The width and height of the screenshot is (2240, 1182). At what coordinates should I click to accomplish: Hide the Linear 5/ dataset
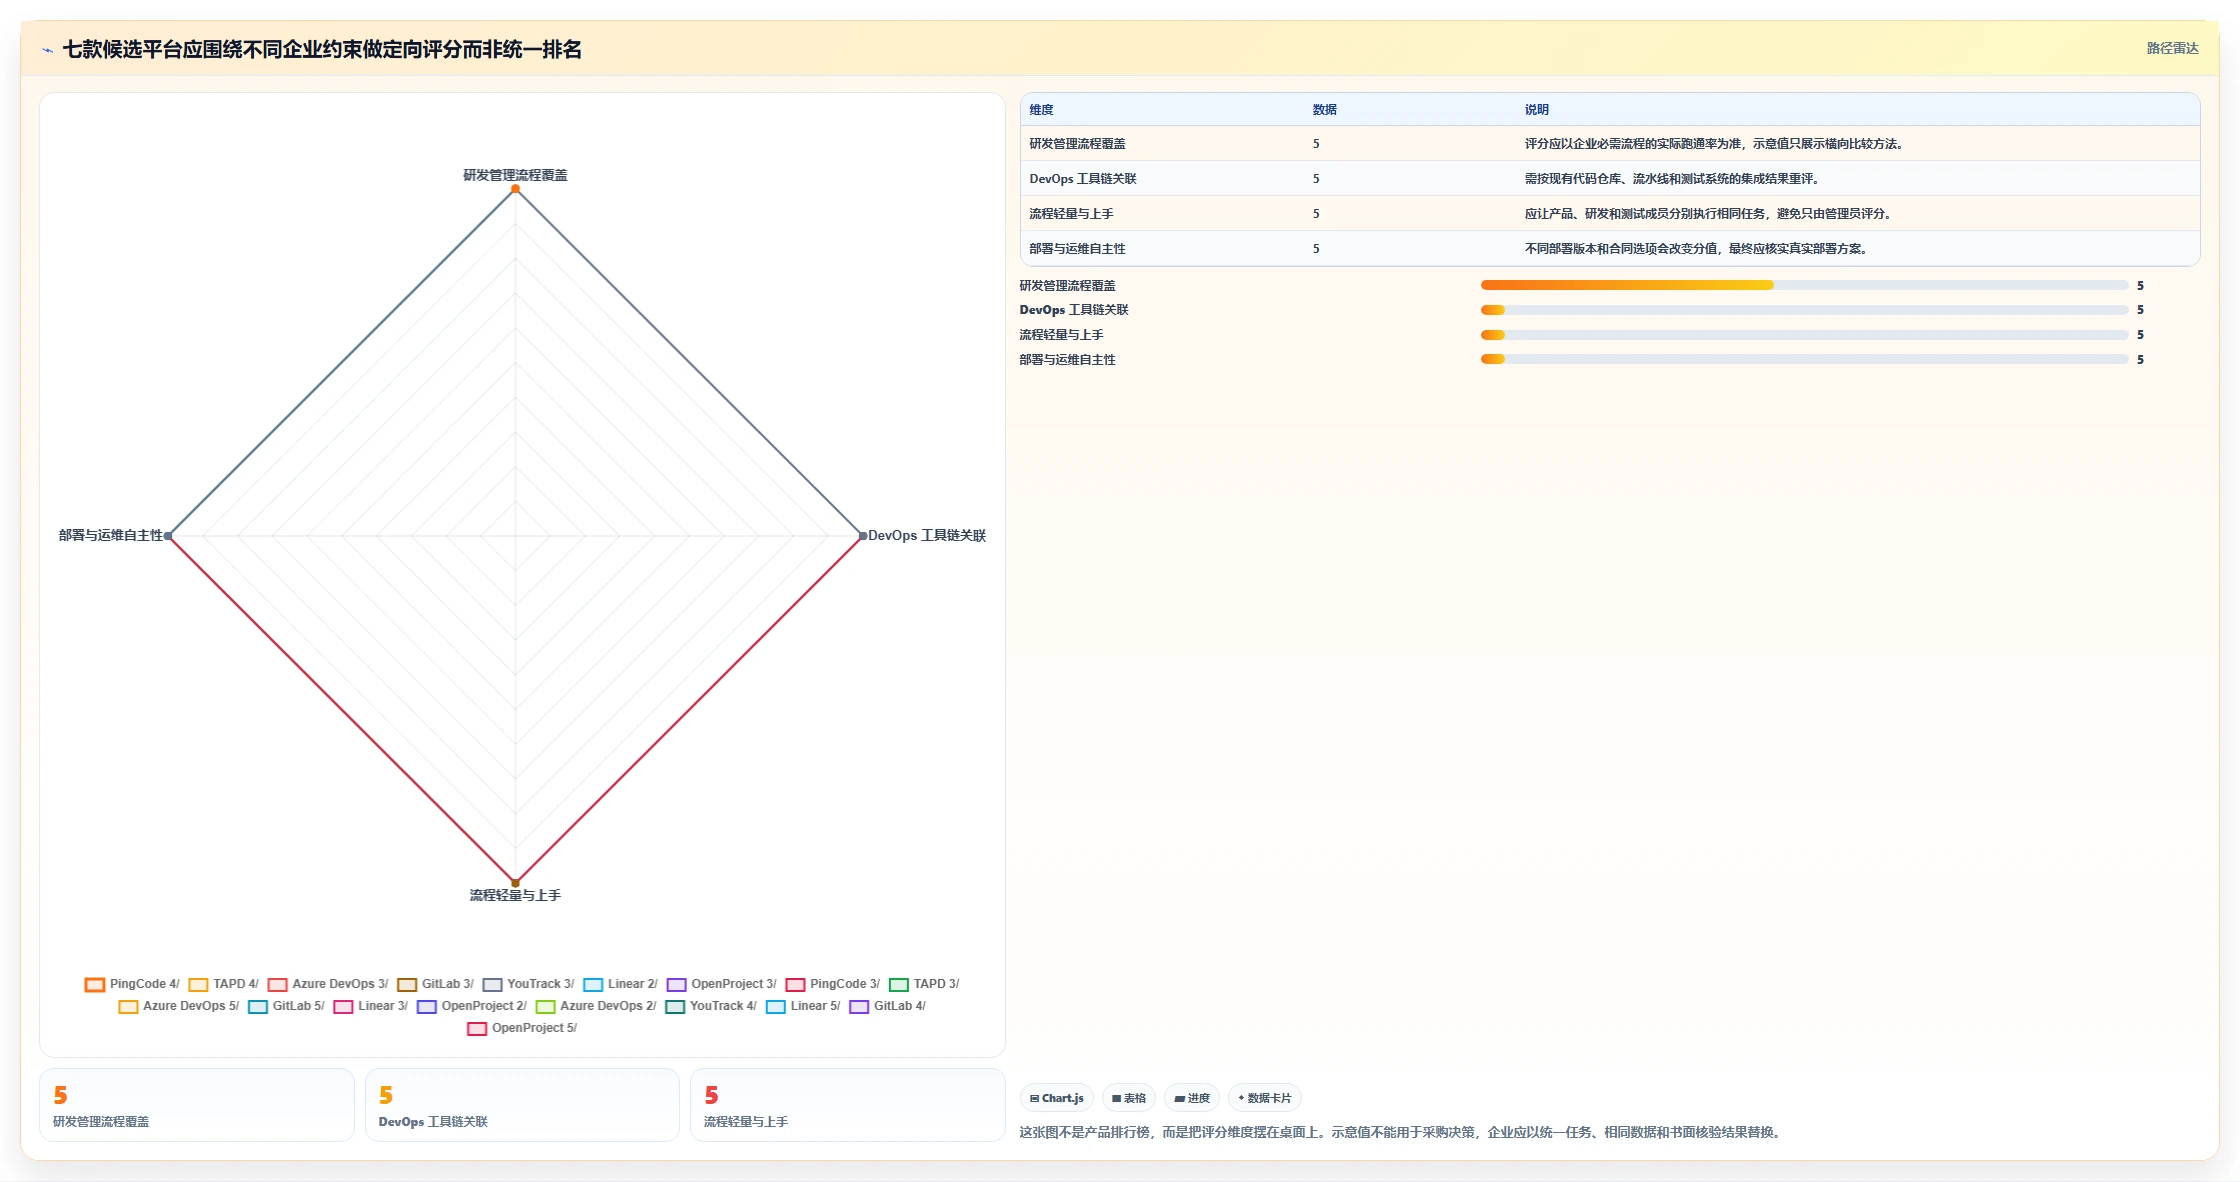tap(803, 1006)
